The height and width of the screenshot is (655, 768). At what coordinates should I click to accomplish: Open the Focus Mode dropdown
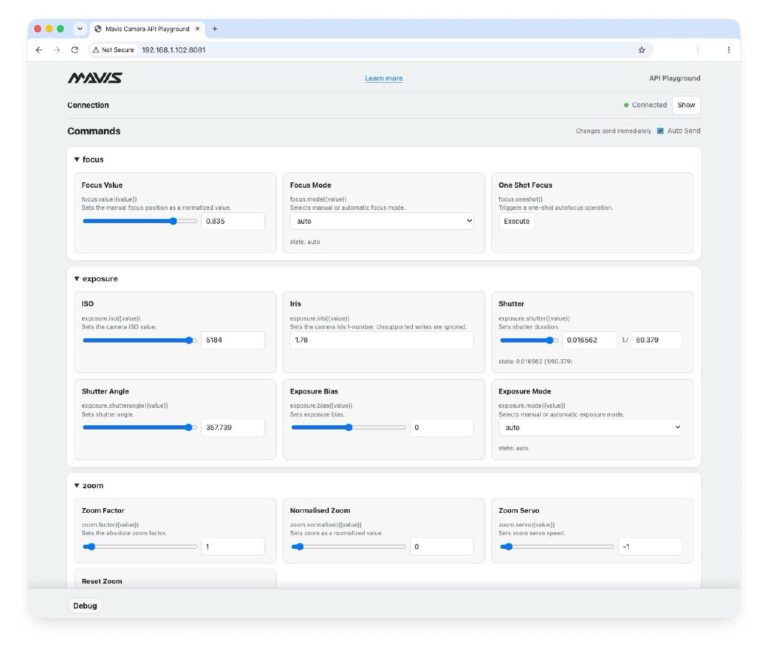[382, 221]
